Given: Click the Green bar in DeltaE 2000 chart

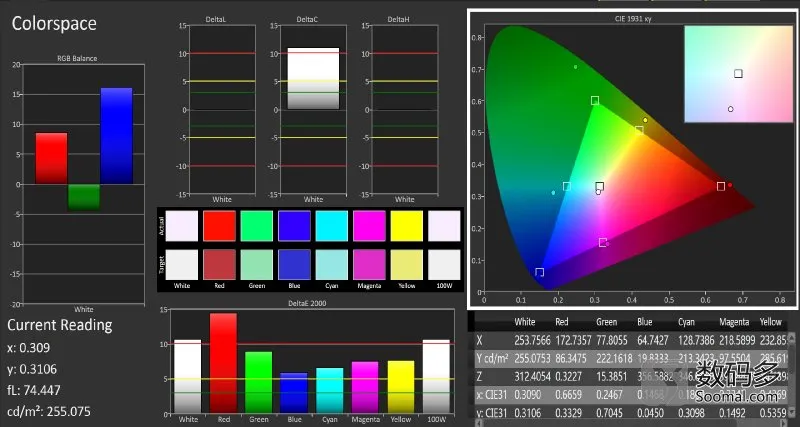Looking at the screenshot, I should click(259, 382).
